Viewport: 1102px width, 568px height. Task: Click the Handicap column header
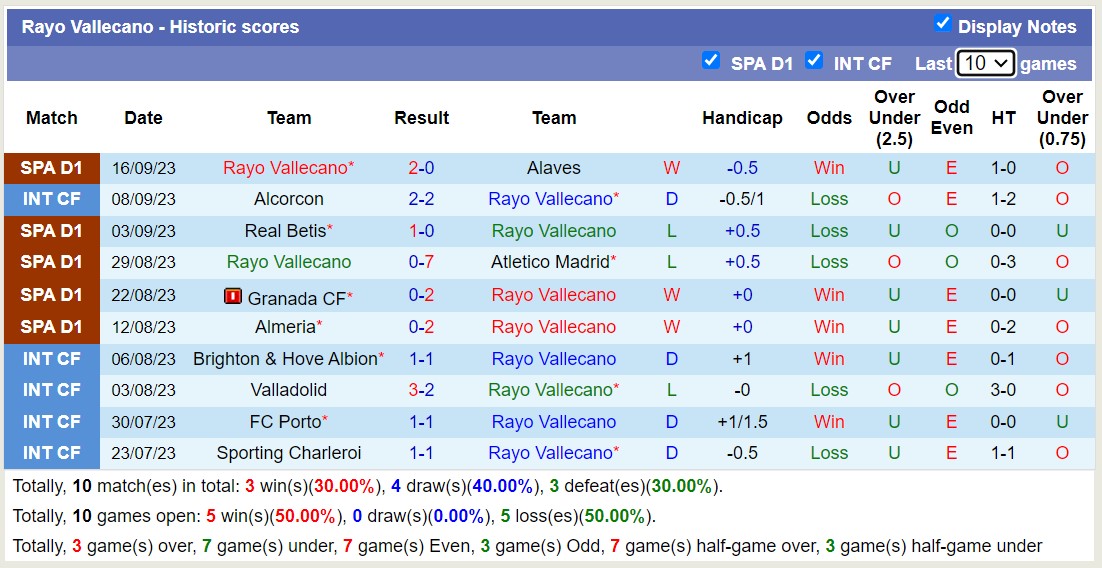click(742, 118)
